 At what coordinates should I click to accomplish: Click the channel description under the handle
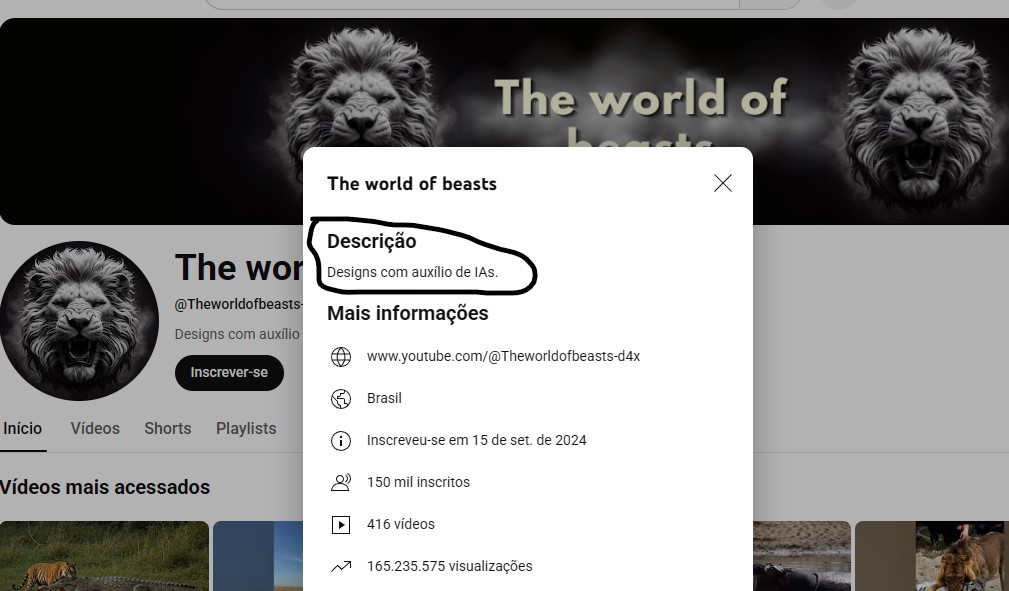[237, 334]
